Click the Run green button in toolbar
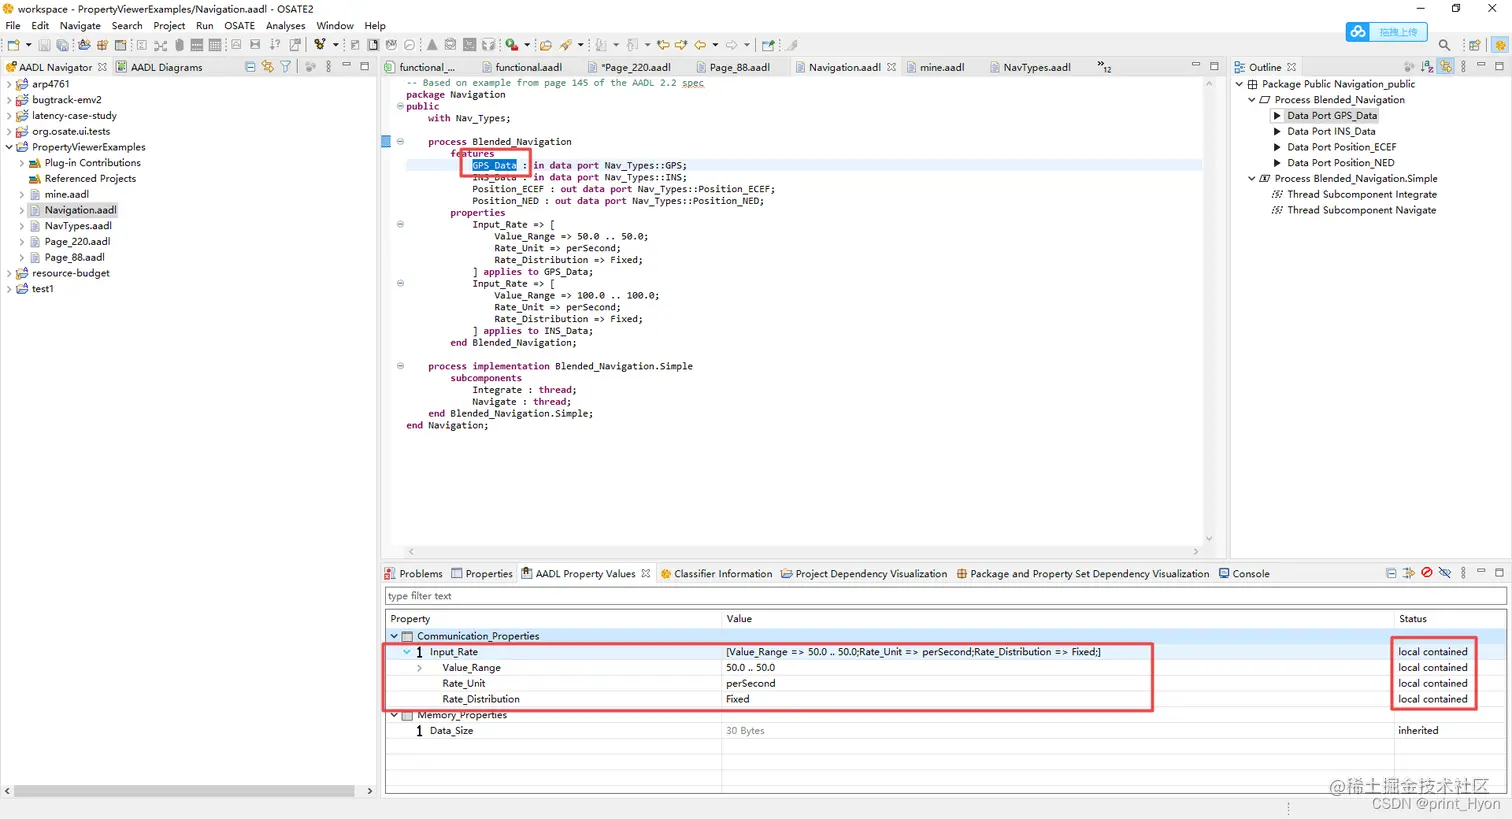Image resolution: width=1512 pixels, height=819 pixels. point(511,45)
